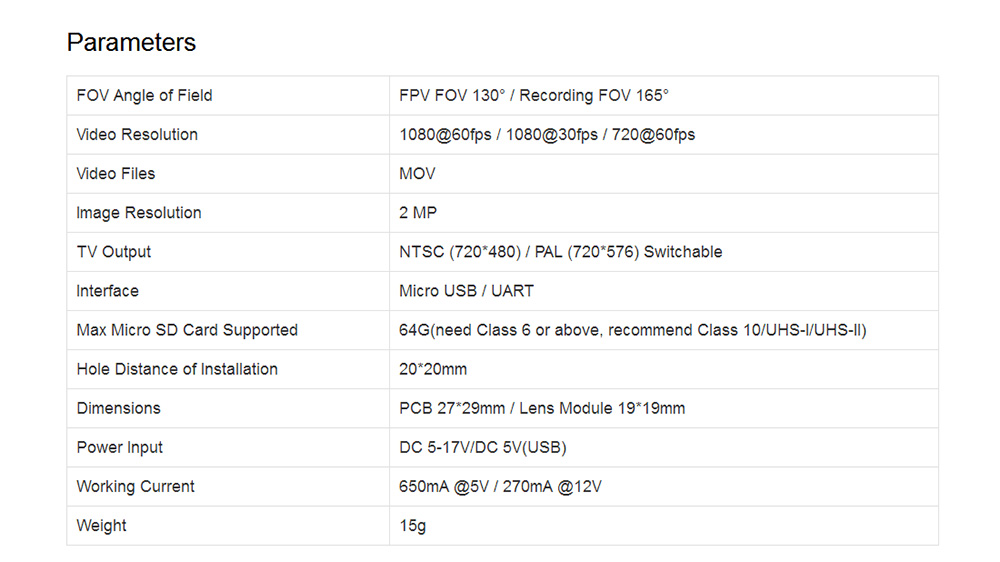The height and width of the screenshot is (562, 1000).
Task: Select the Micro USB / UART value
Action: click(x=466, y=291)
